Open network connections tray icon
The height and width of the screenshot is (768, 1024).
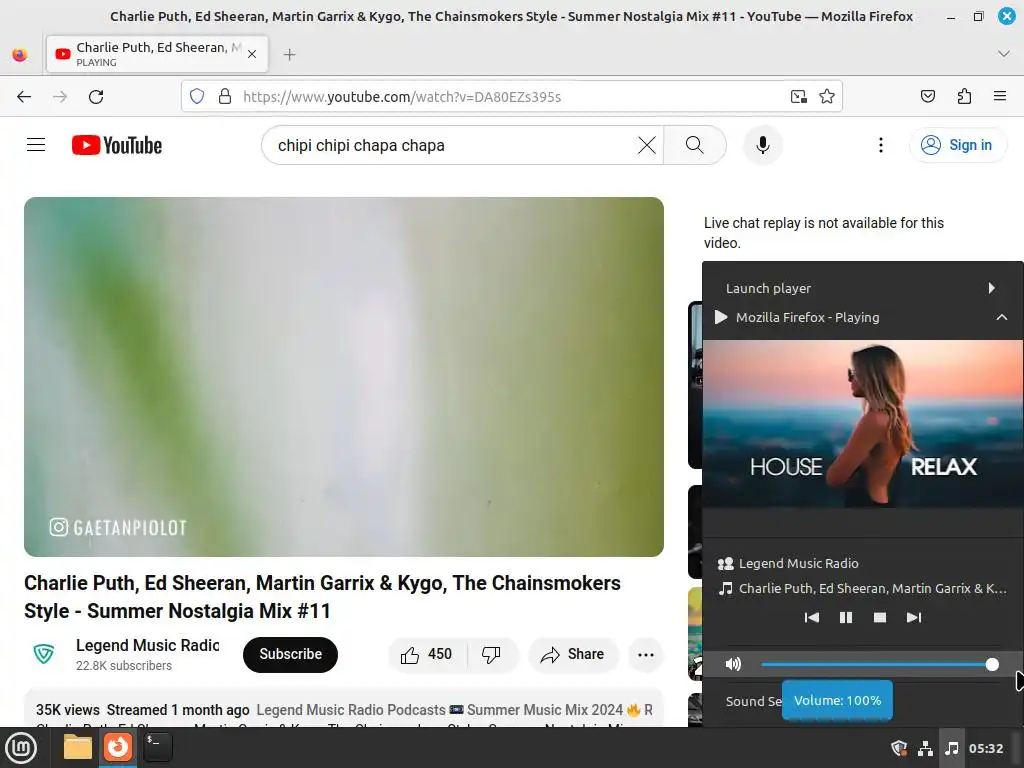click(x=925, y=748)
